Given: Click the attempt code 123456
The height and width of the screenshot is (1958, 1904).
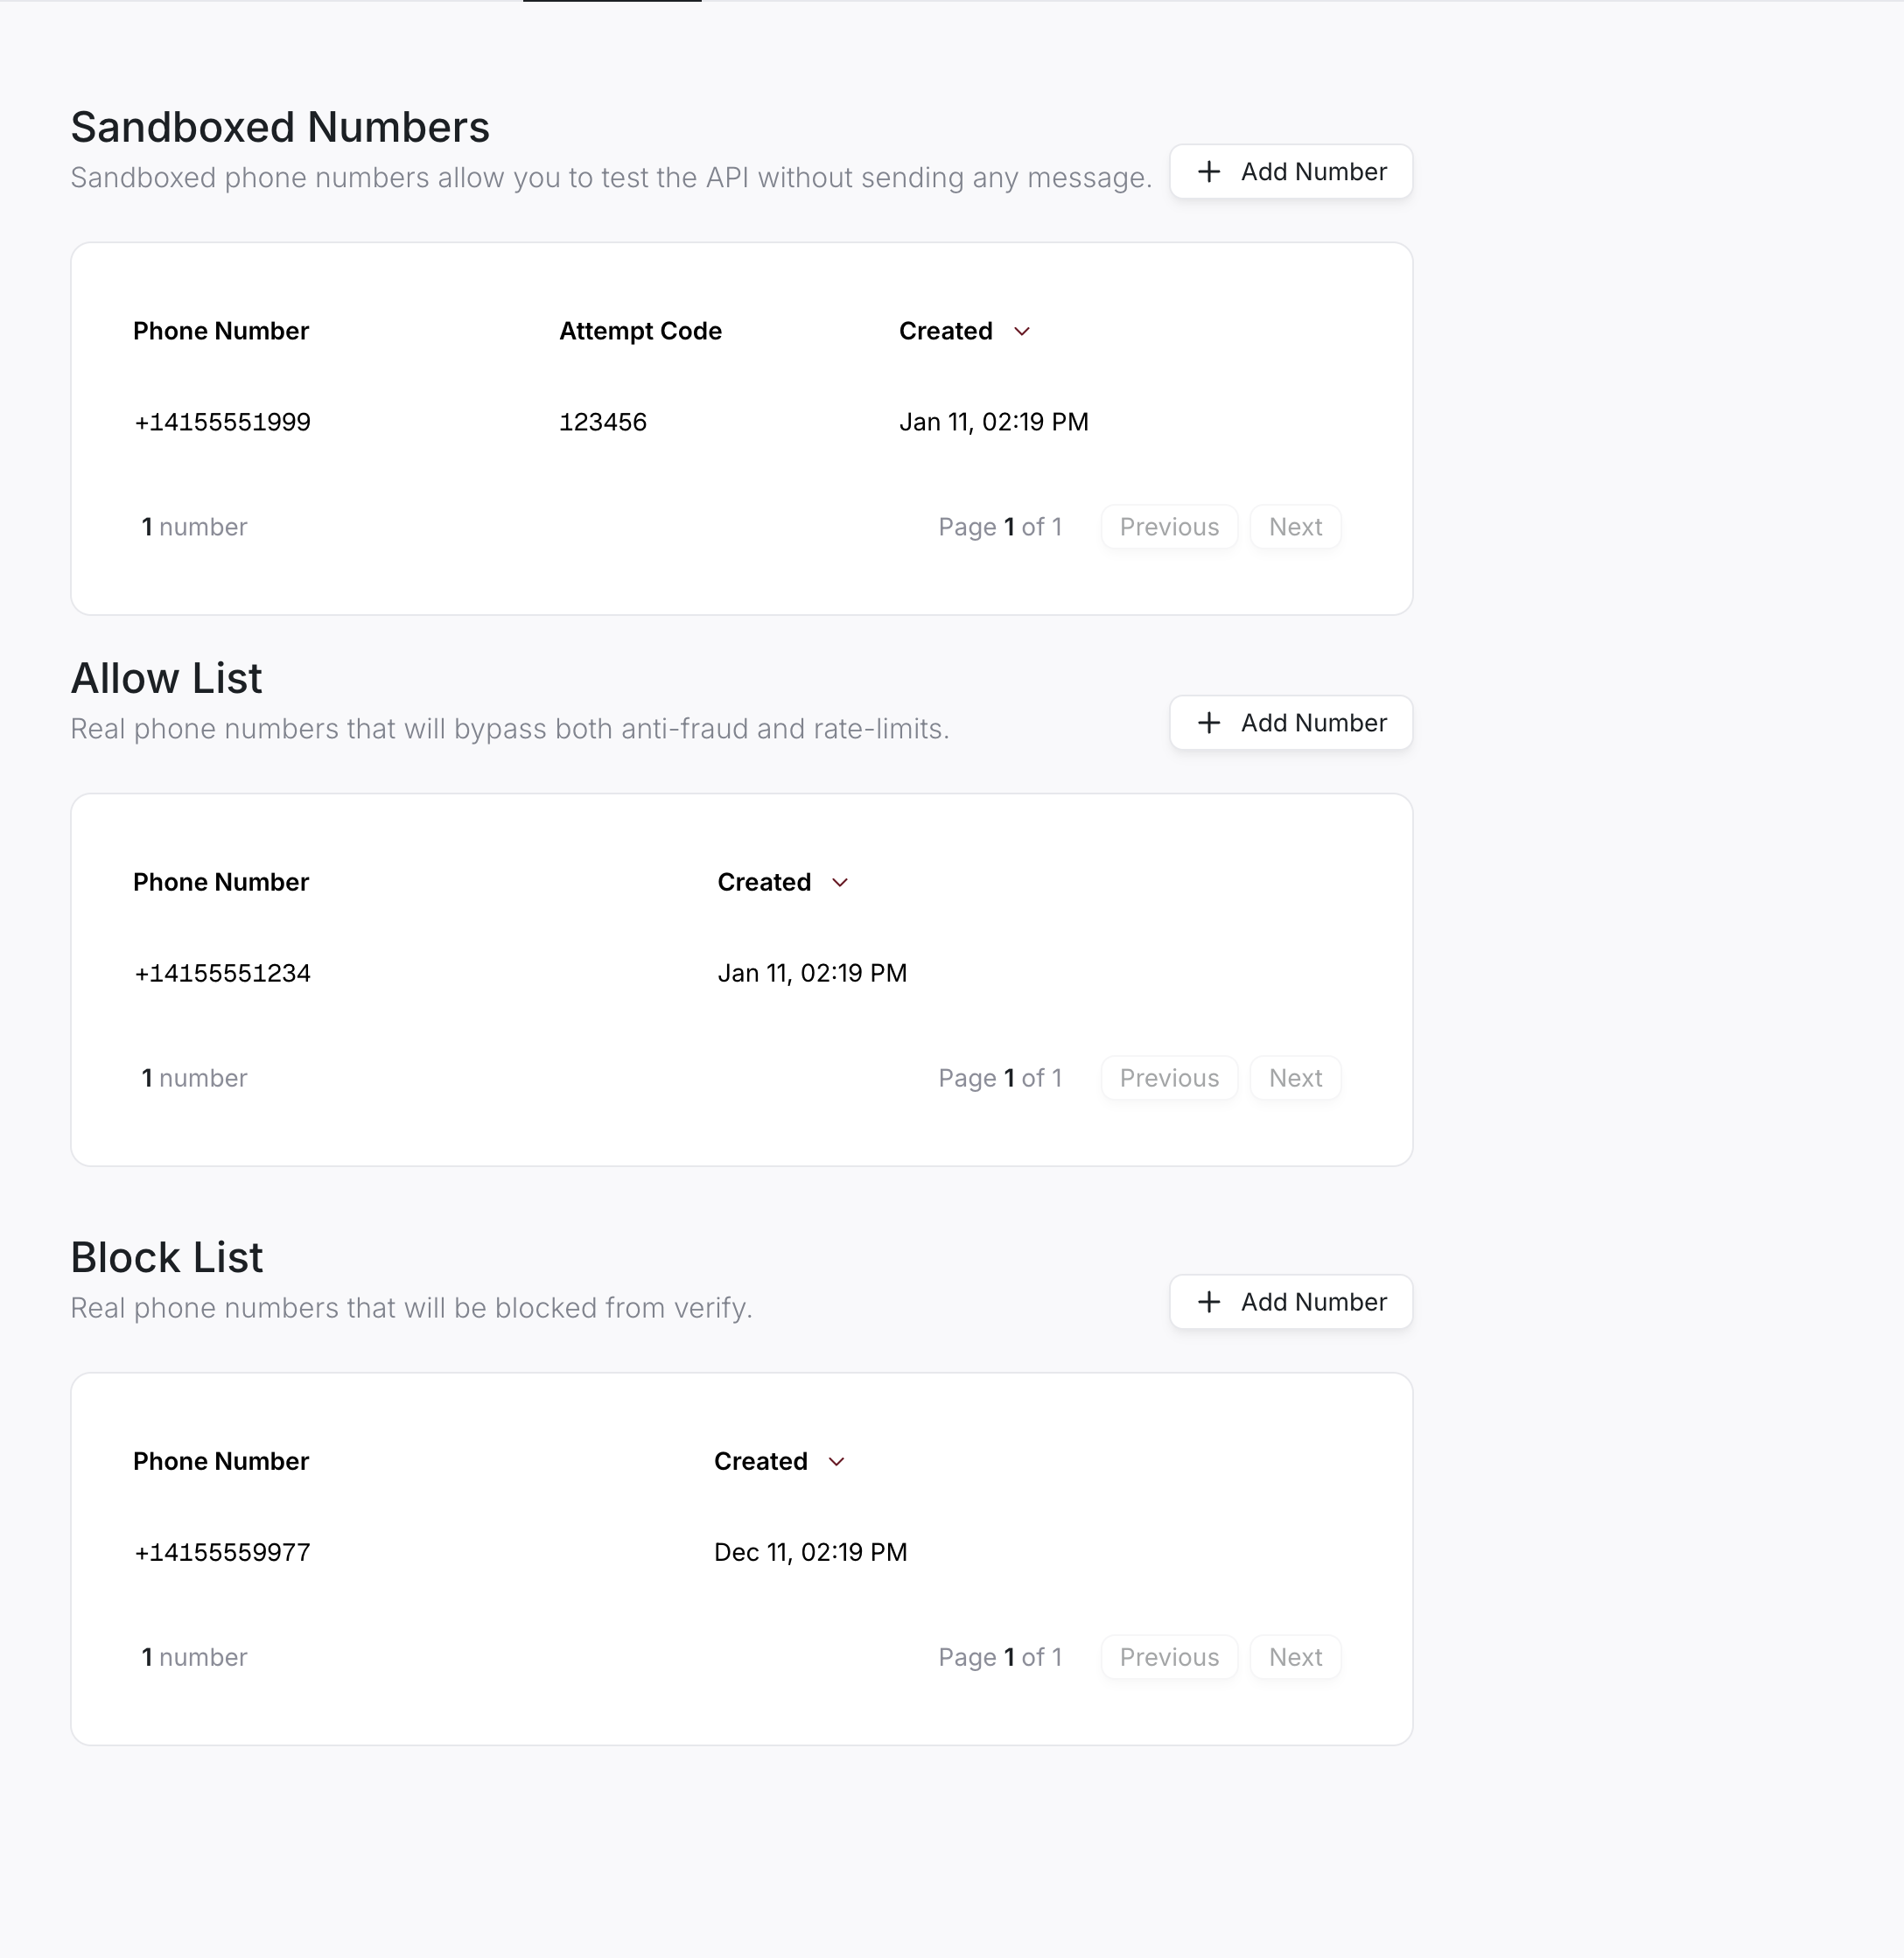Looking at the screenshot, I should click(x=603, y=421).
